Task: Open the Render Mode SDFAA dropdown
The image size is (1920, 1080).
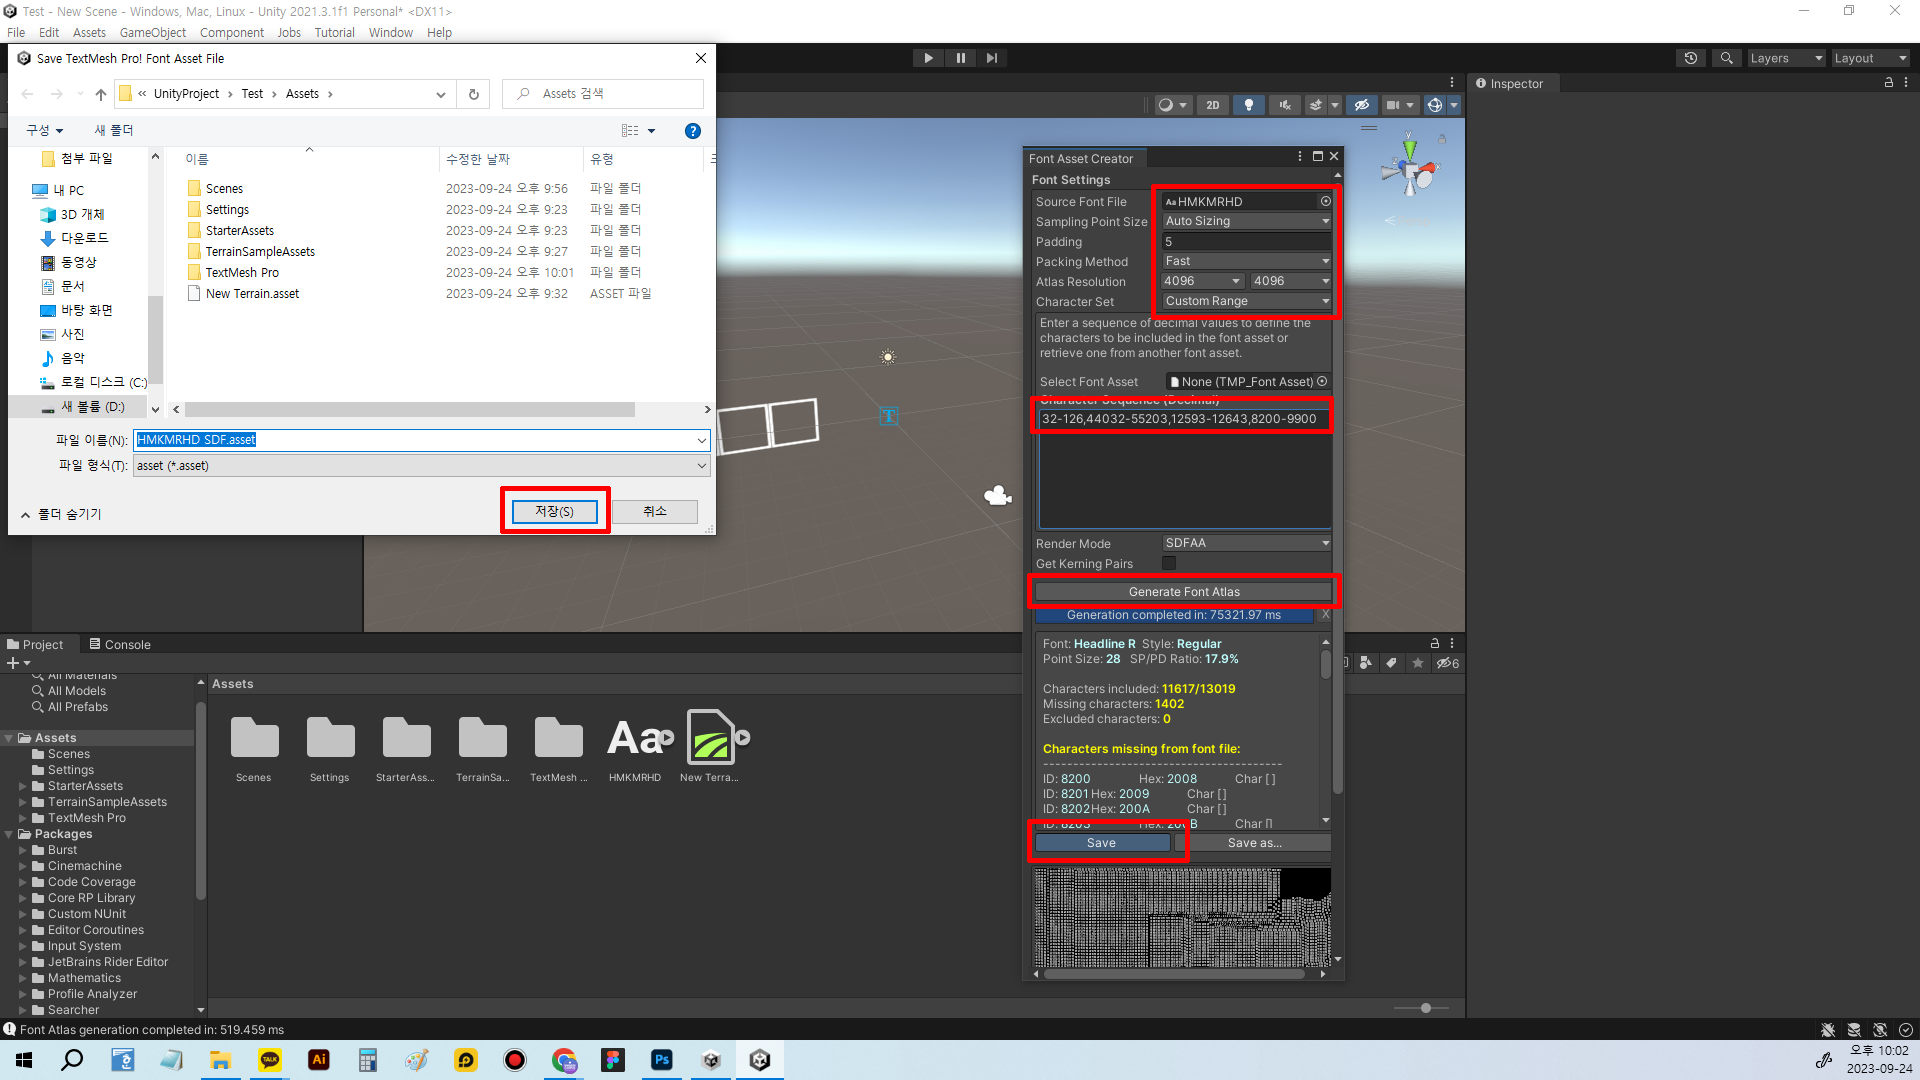Action: [x=1247, y=543]
